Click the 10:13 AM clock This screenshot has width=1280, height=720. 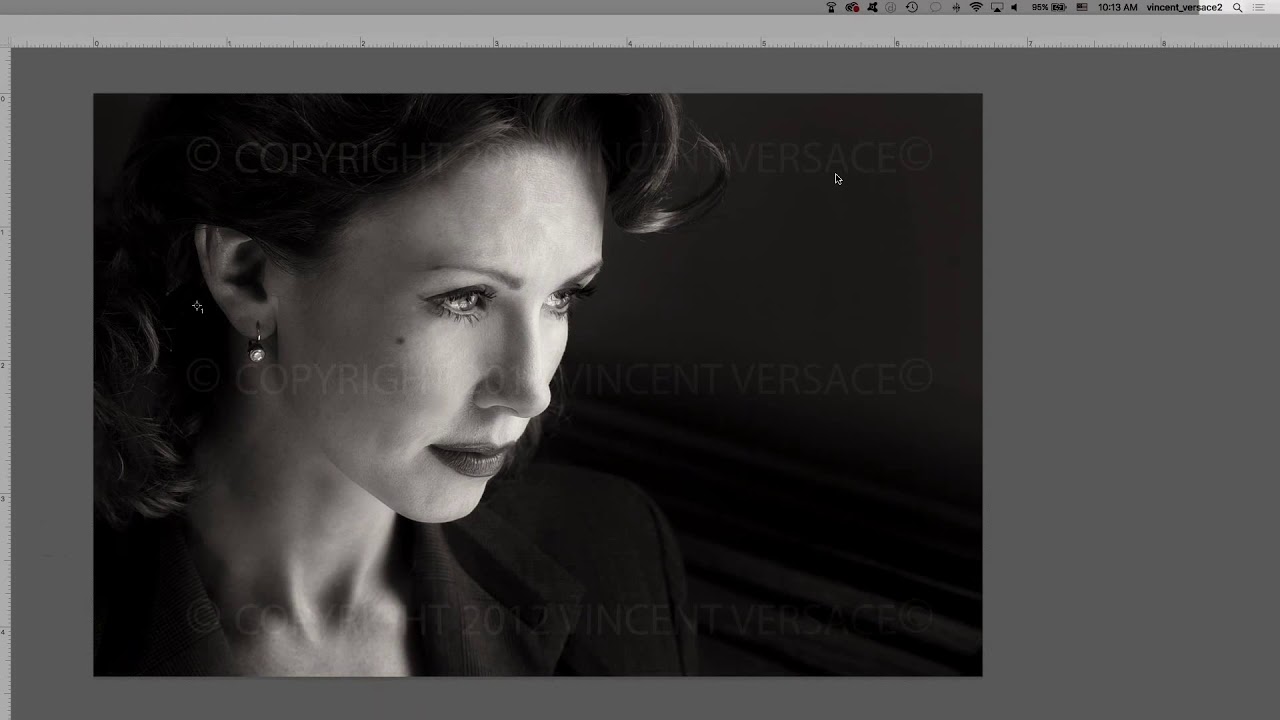1117,7
